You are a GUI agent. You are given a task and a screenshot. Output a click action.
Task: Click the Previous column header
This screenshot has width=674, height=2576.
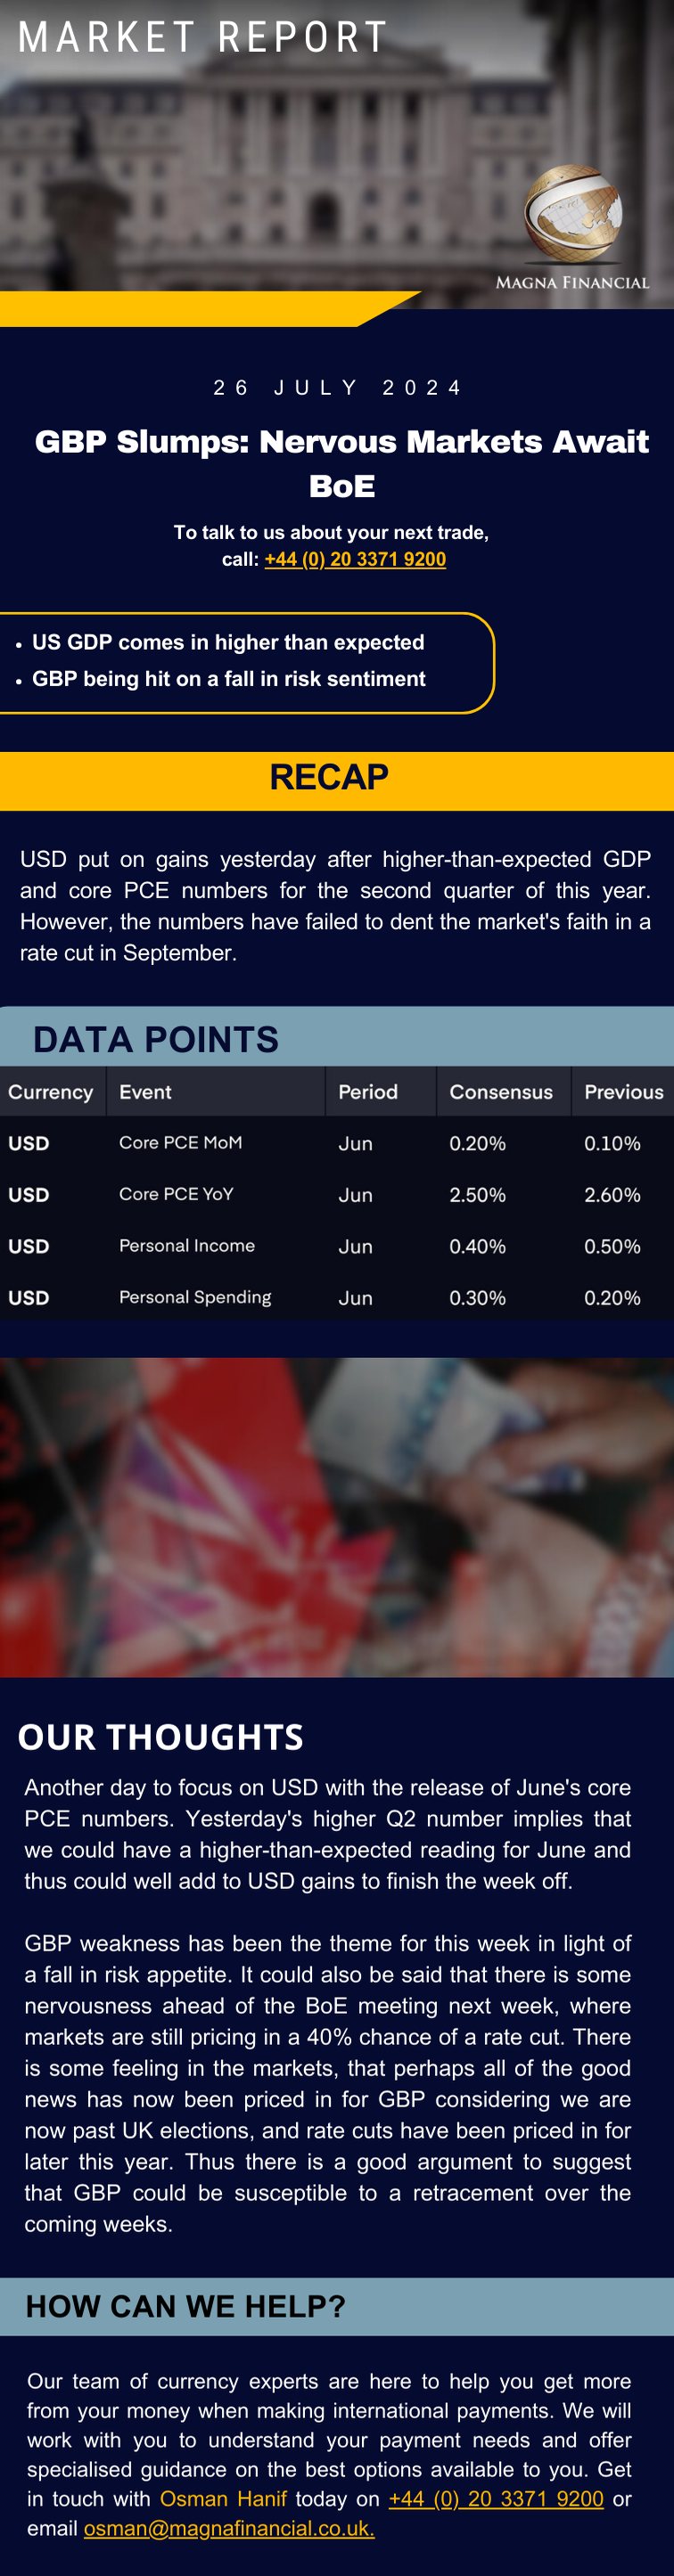(623, 1092)
